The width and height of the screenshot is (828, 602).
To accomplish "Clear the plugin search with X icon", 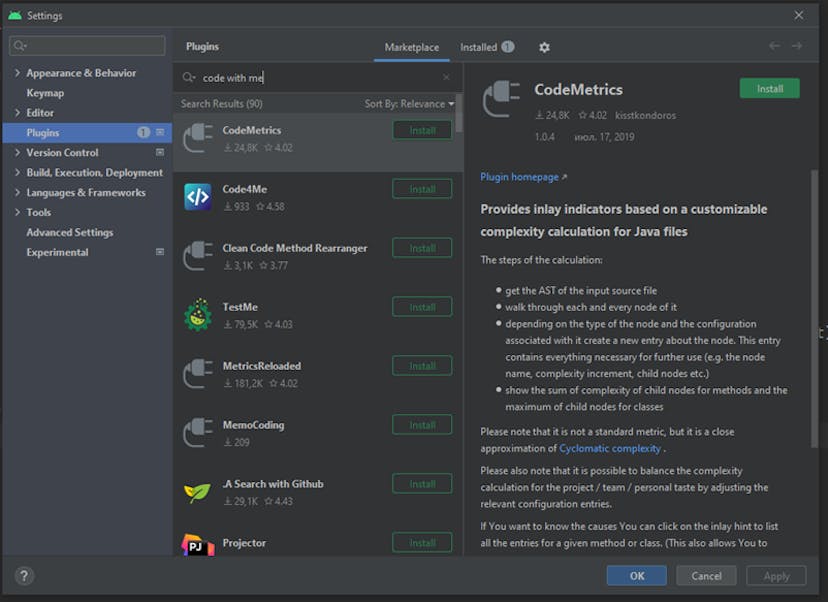I will [x=446, y=77].
